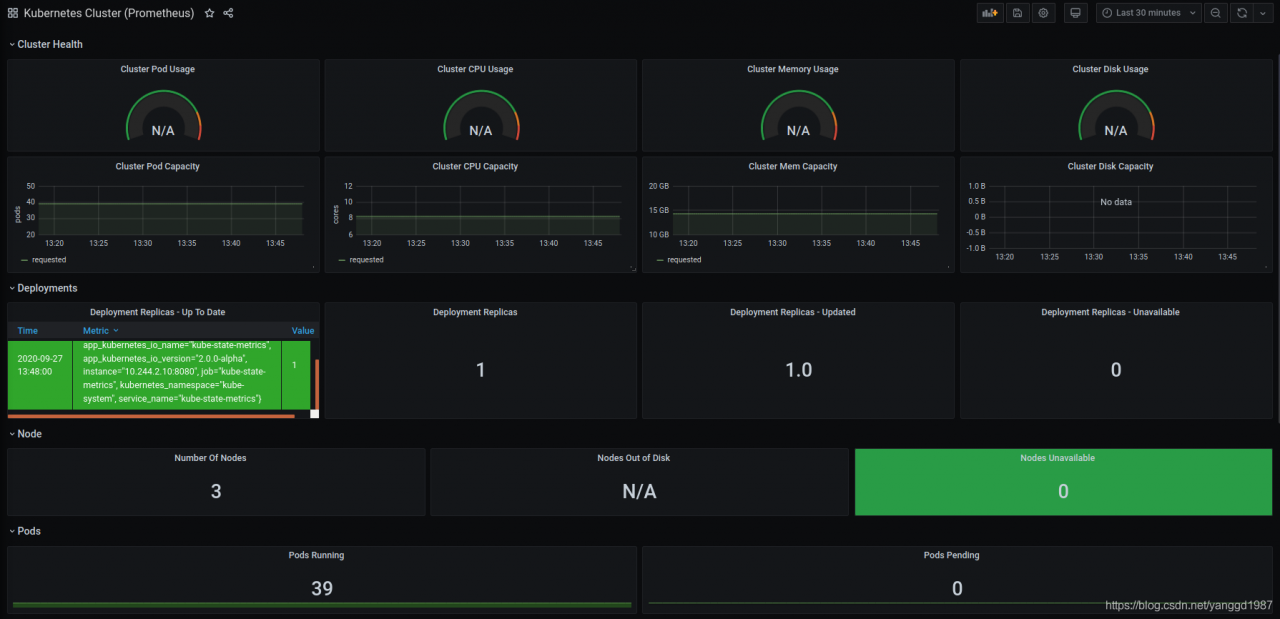The image size is (1280, 619).
Task: Toggle the requested legend in Pod Capacity
Action: coord(48,259)
